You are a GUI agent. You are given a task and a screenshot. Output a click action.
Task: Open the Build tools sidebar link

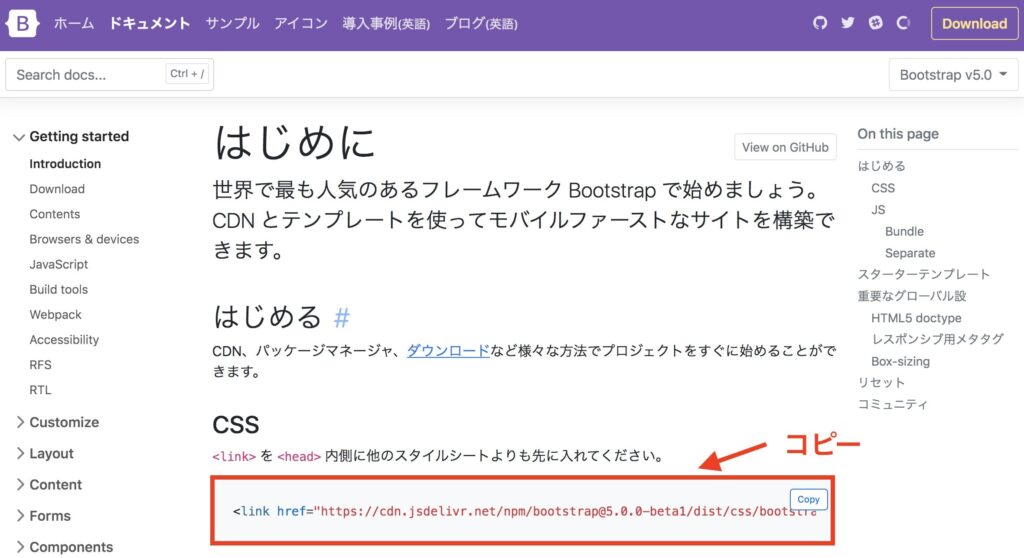59,289
